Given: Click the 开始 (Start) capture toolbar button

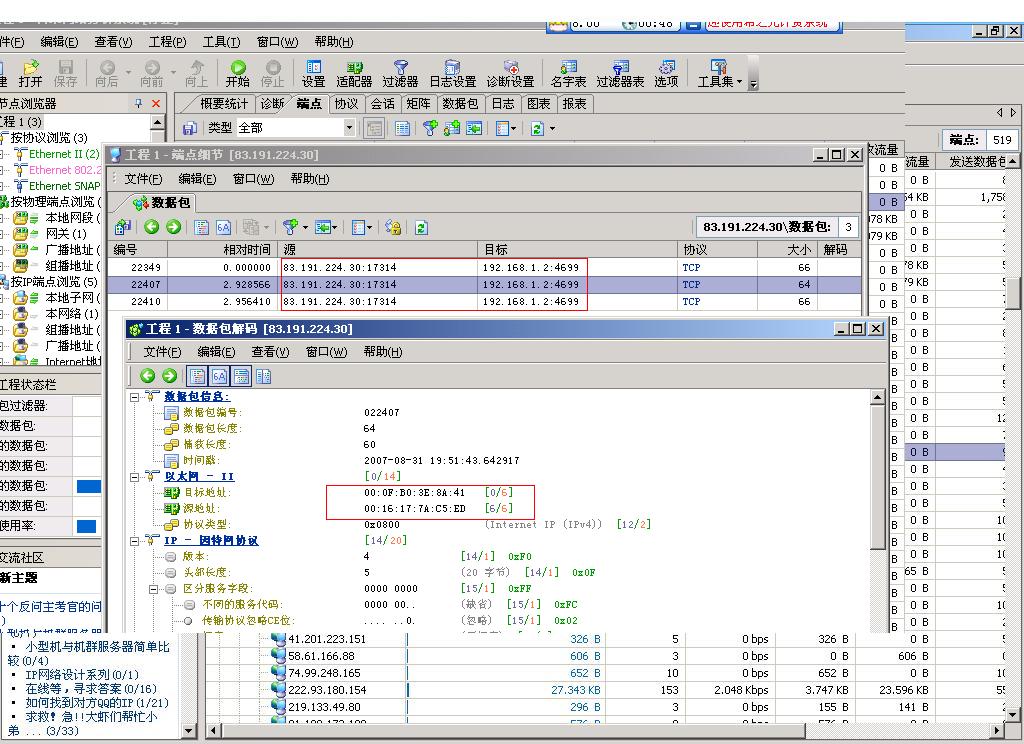Looking at the screenshot, I should click(238, 73).
